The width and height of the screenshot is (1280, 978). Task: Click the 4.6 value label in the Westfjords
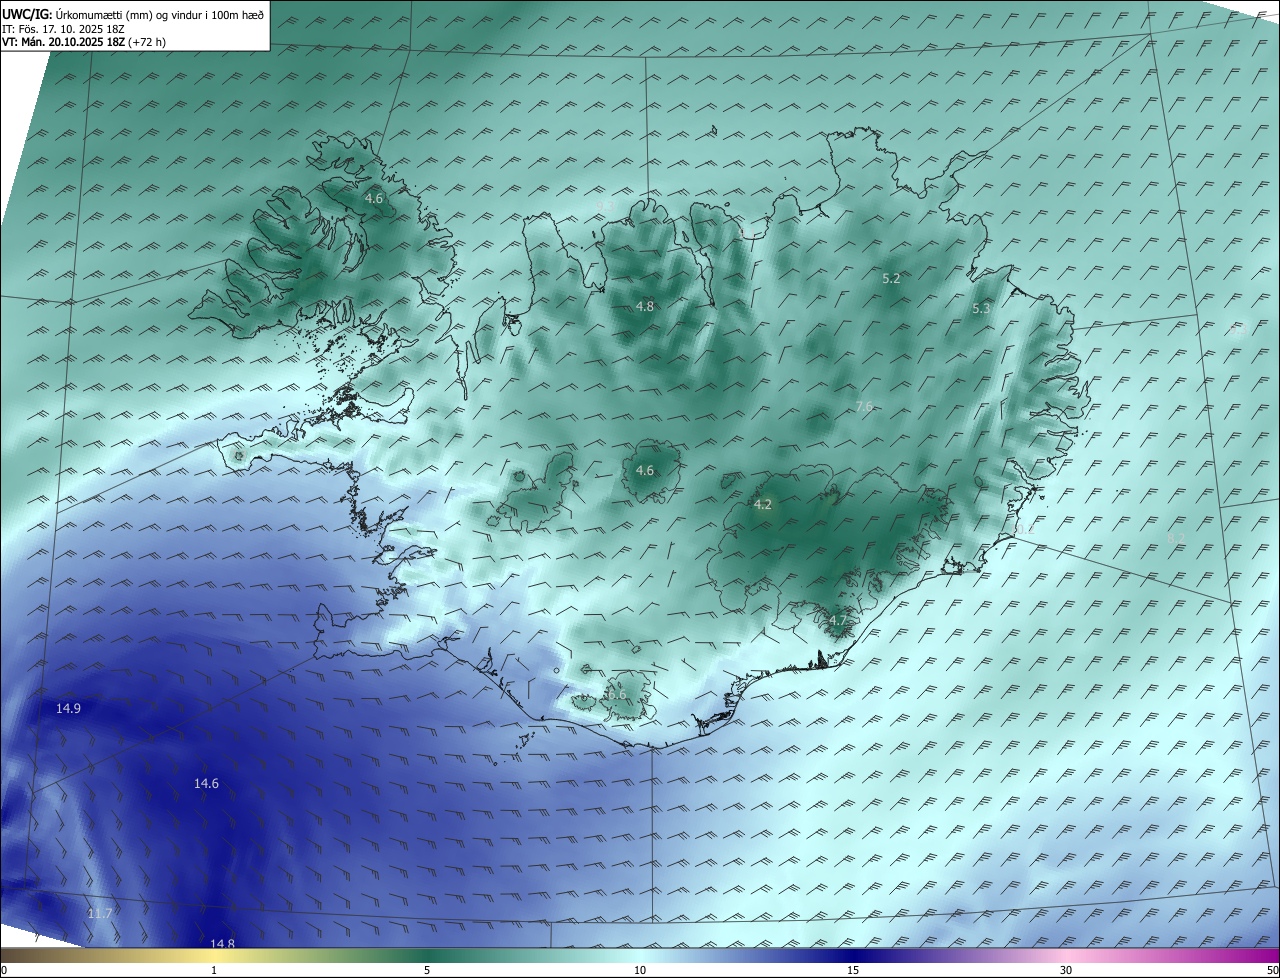pyautogui.click(x=373, y=198)
